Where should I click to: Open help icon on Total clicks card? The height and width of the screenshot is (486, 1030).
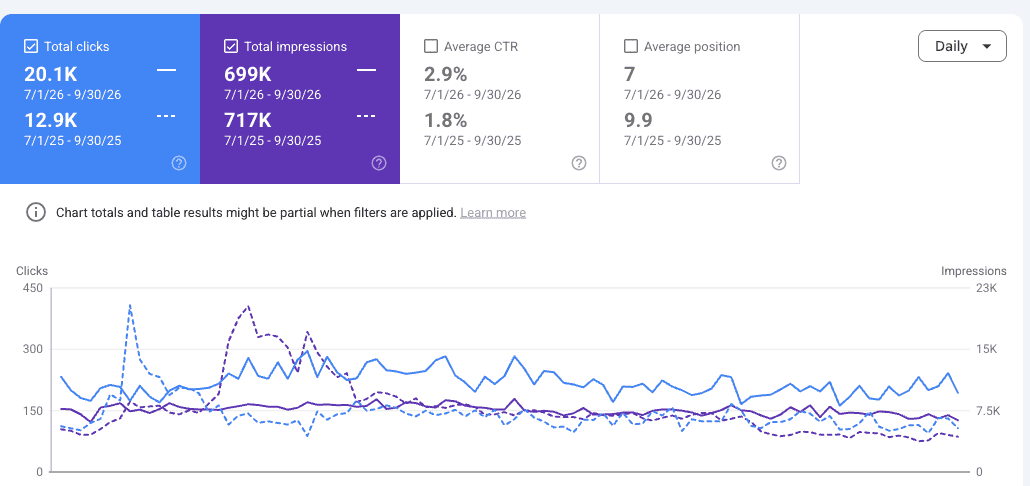coord(179,164)
